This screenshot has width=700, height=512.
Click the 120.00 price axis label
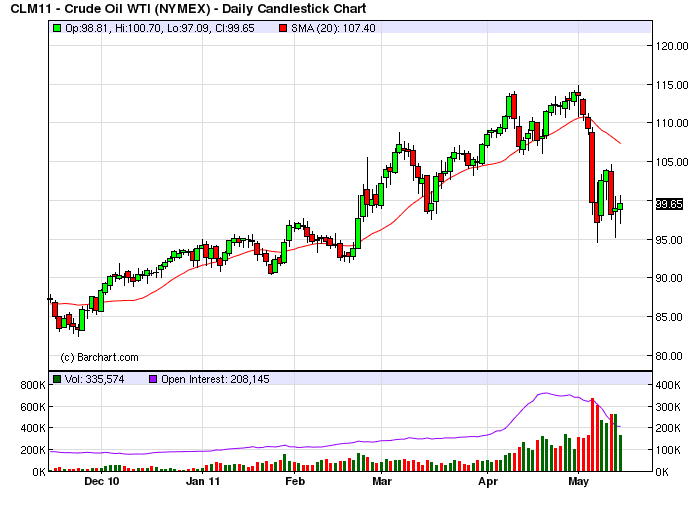pos(672,46)
